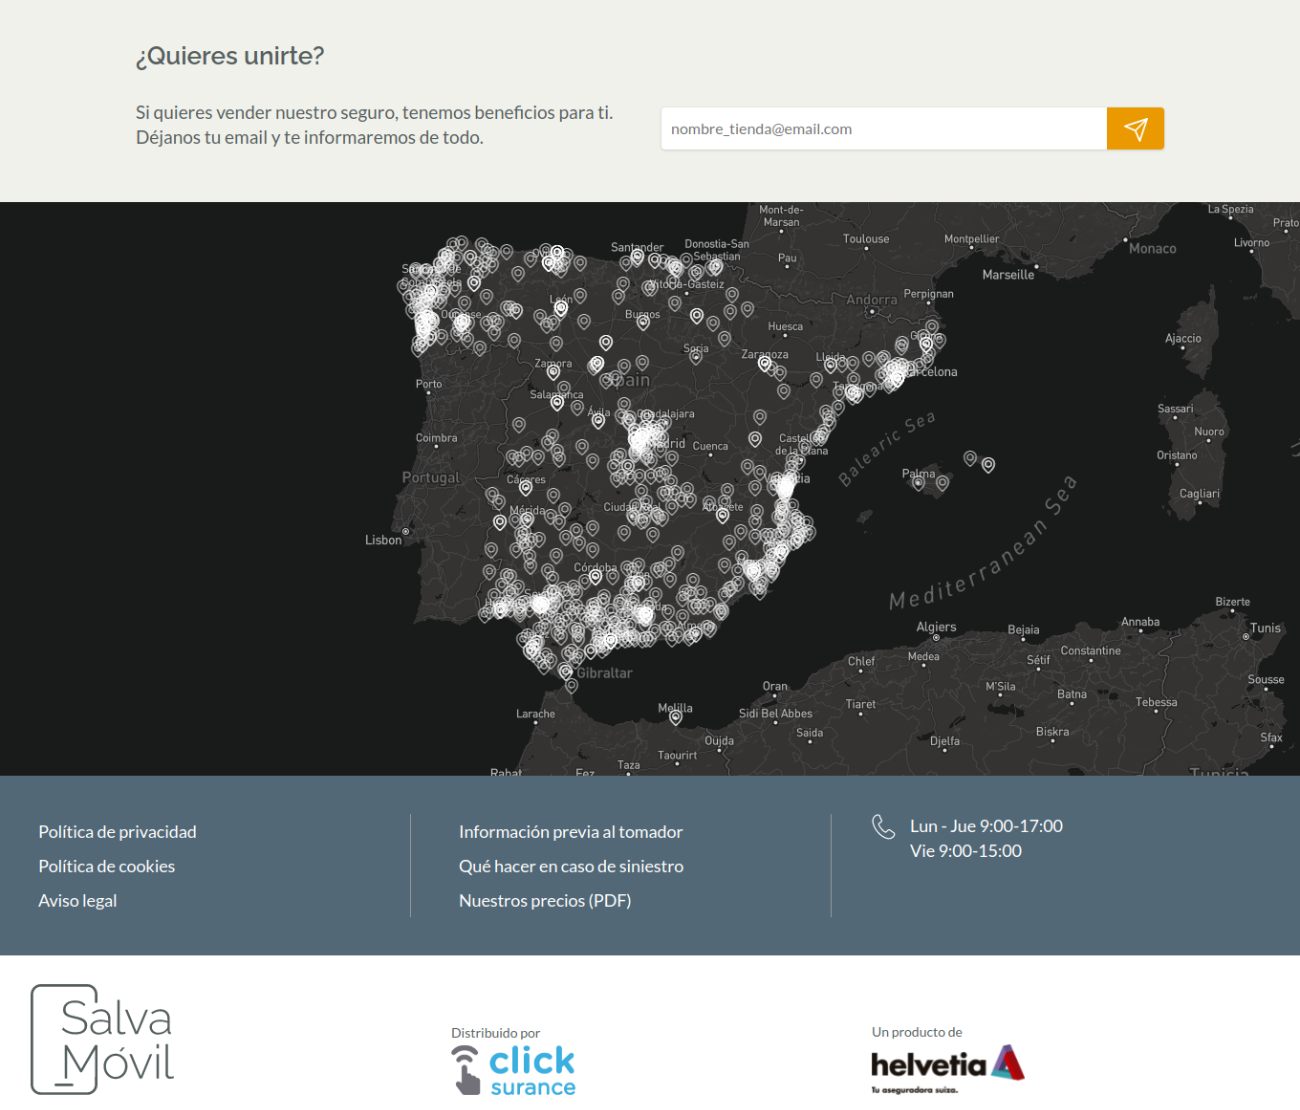The width and height of the screenshot is (1300, 1110).
Task: Click the Salva Móvil logo
Action: tap(103, 1039)
